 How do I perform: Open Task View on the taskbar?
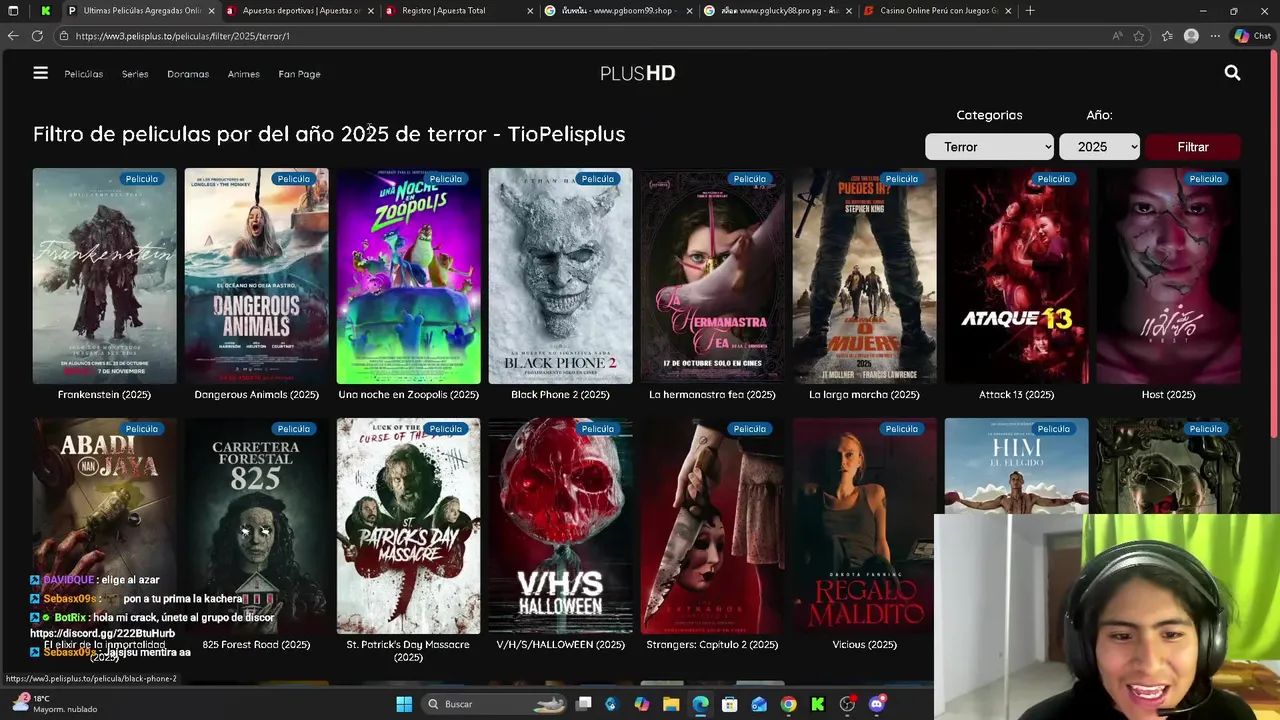pos(584,704)
